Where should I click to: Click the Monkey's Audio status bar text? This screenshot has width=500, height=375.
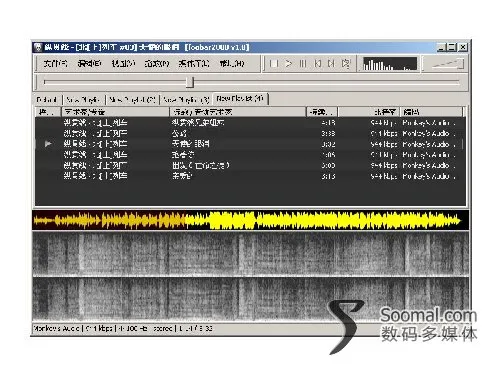point(56,328)
